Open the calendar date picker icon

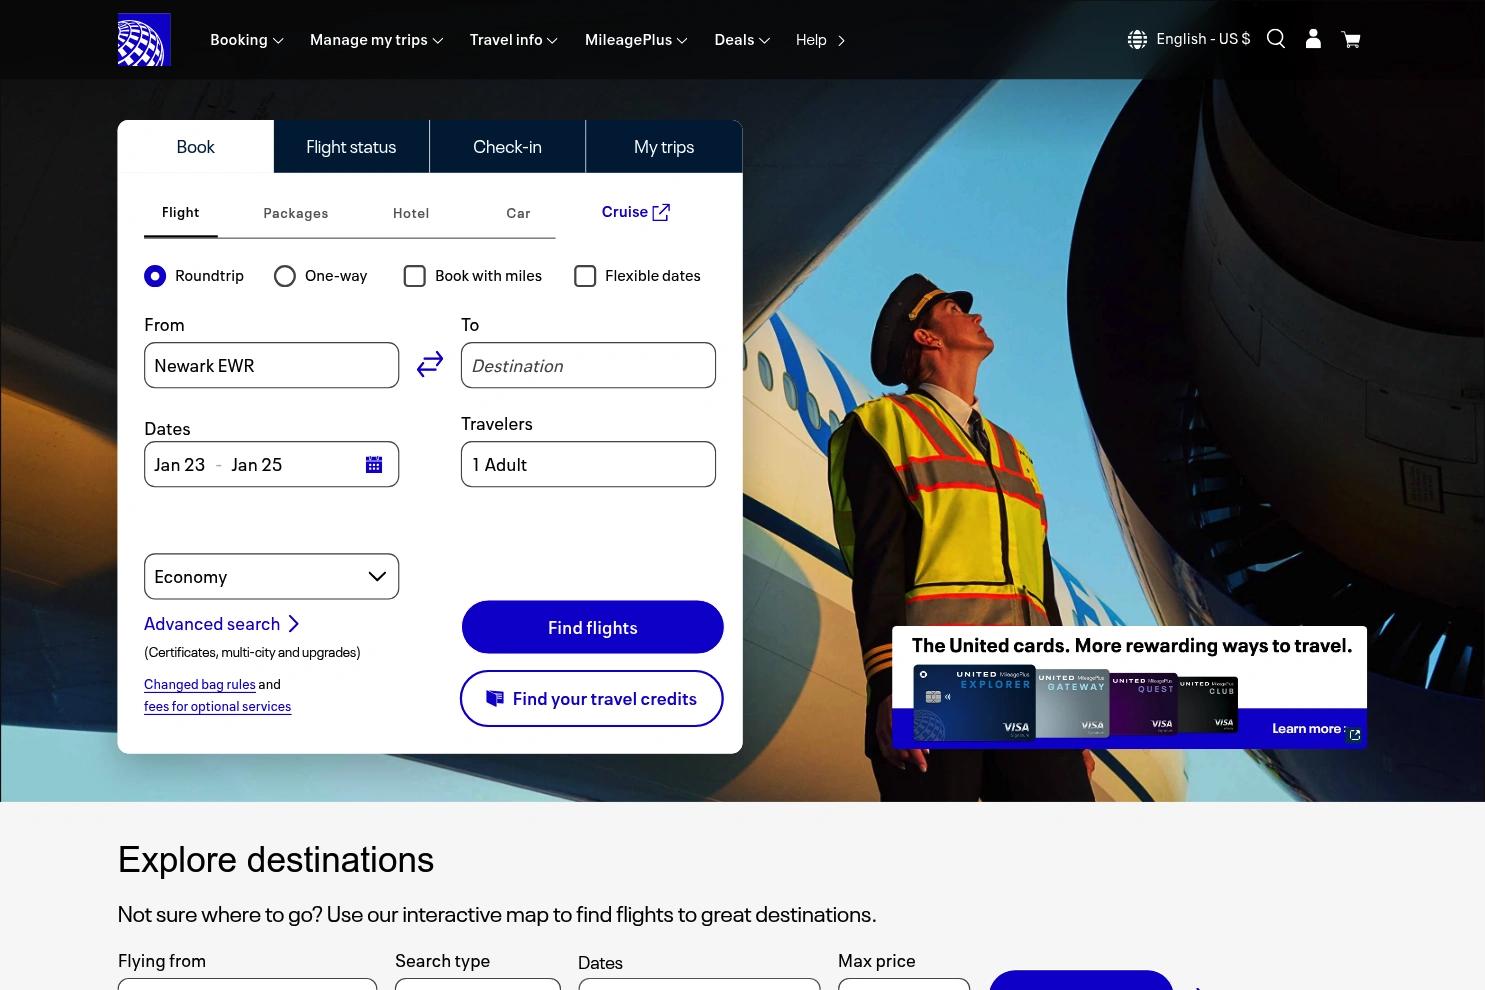(x=374, y=464)
